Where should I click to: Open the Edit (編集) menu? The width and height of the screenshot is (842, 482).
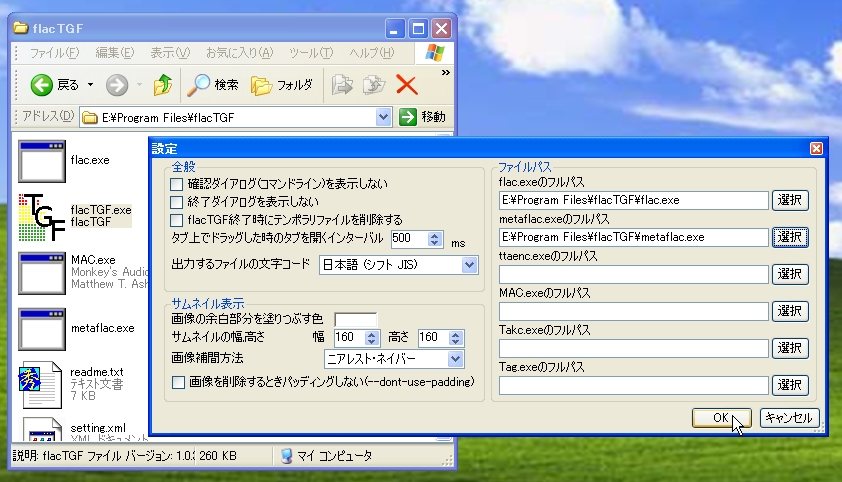[114, 53]
